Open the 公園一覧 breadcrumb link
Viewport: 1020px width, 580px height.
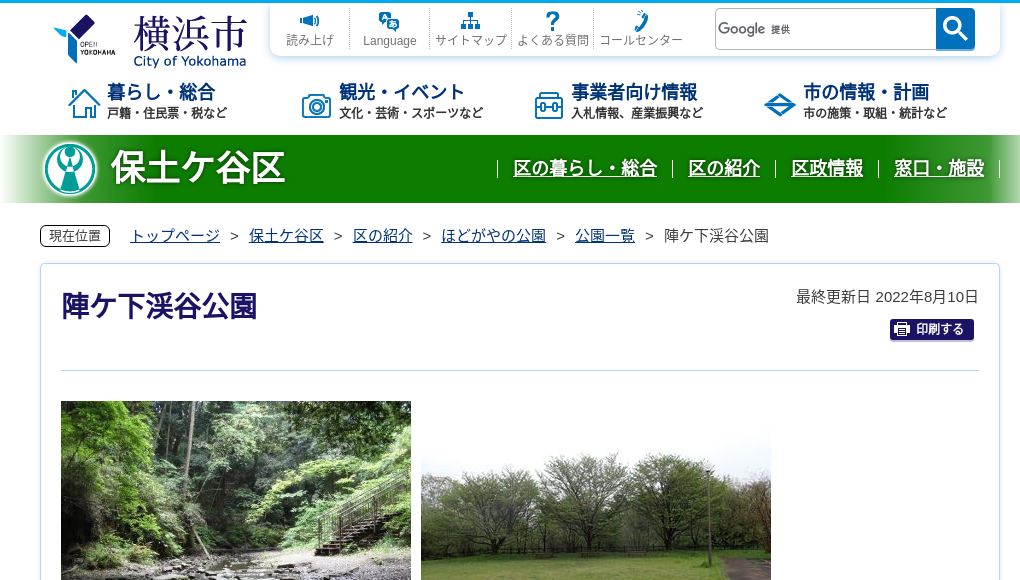(604, 235)
